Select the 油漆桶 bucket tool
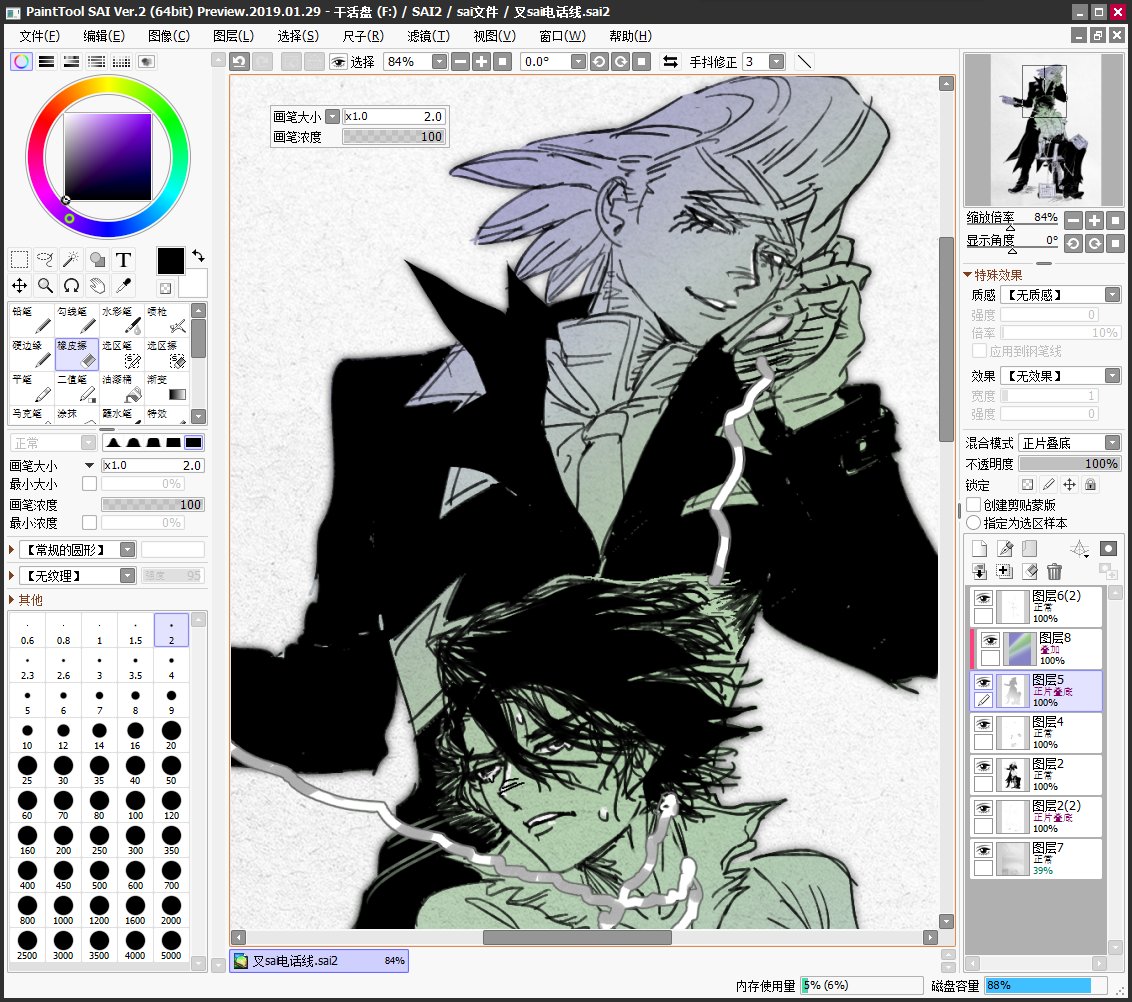1132x1002 pixels. point(121,388)
